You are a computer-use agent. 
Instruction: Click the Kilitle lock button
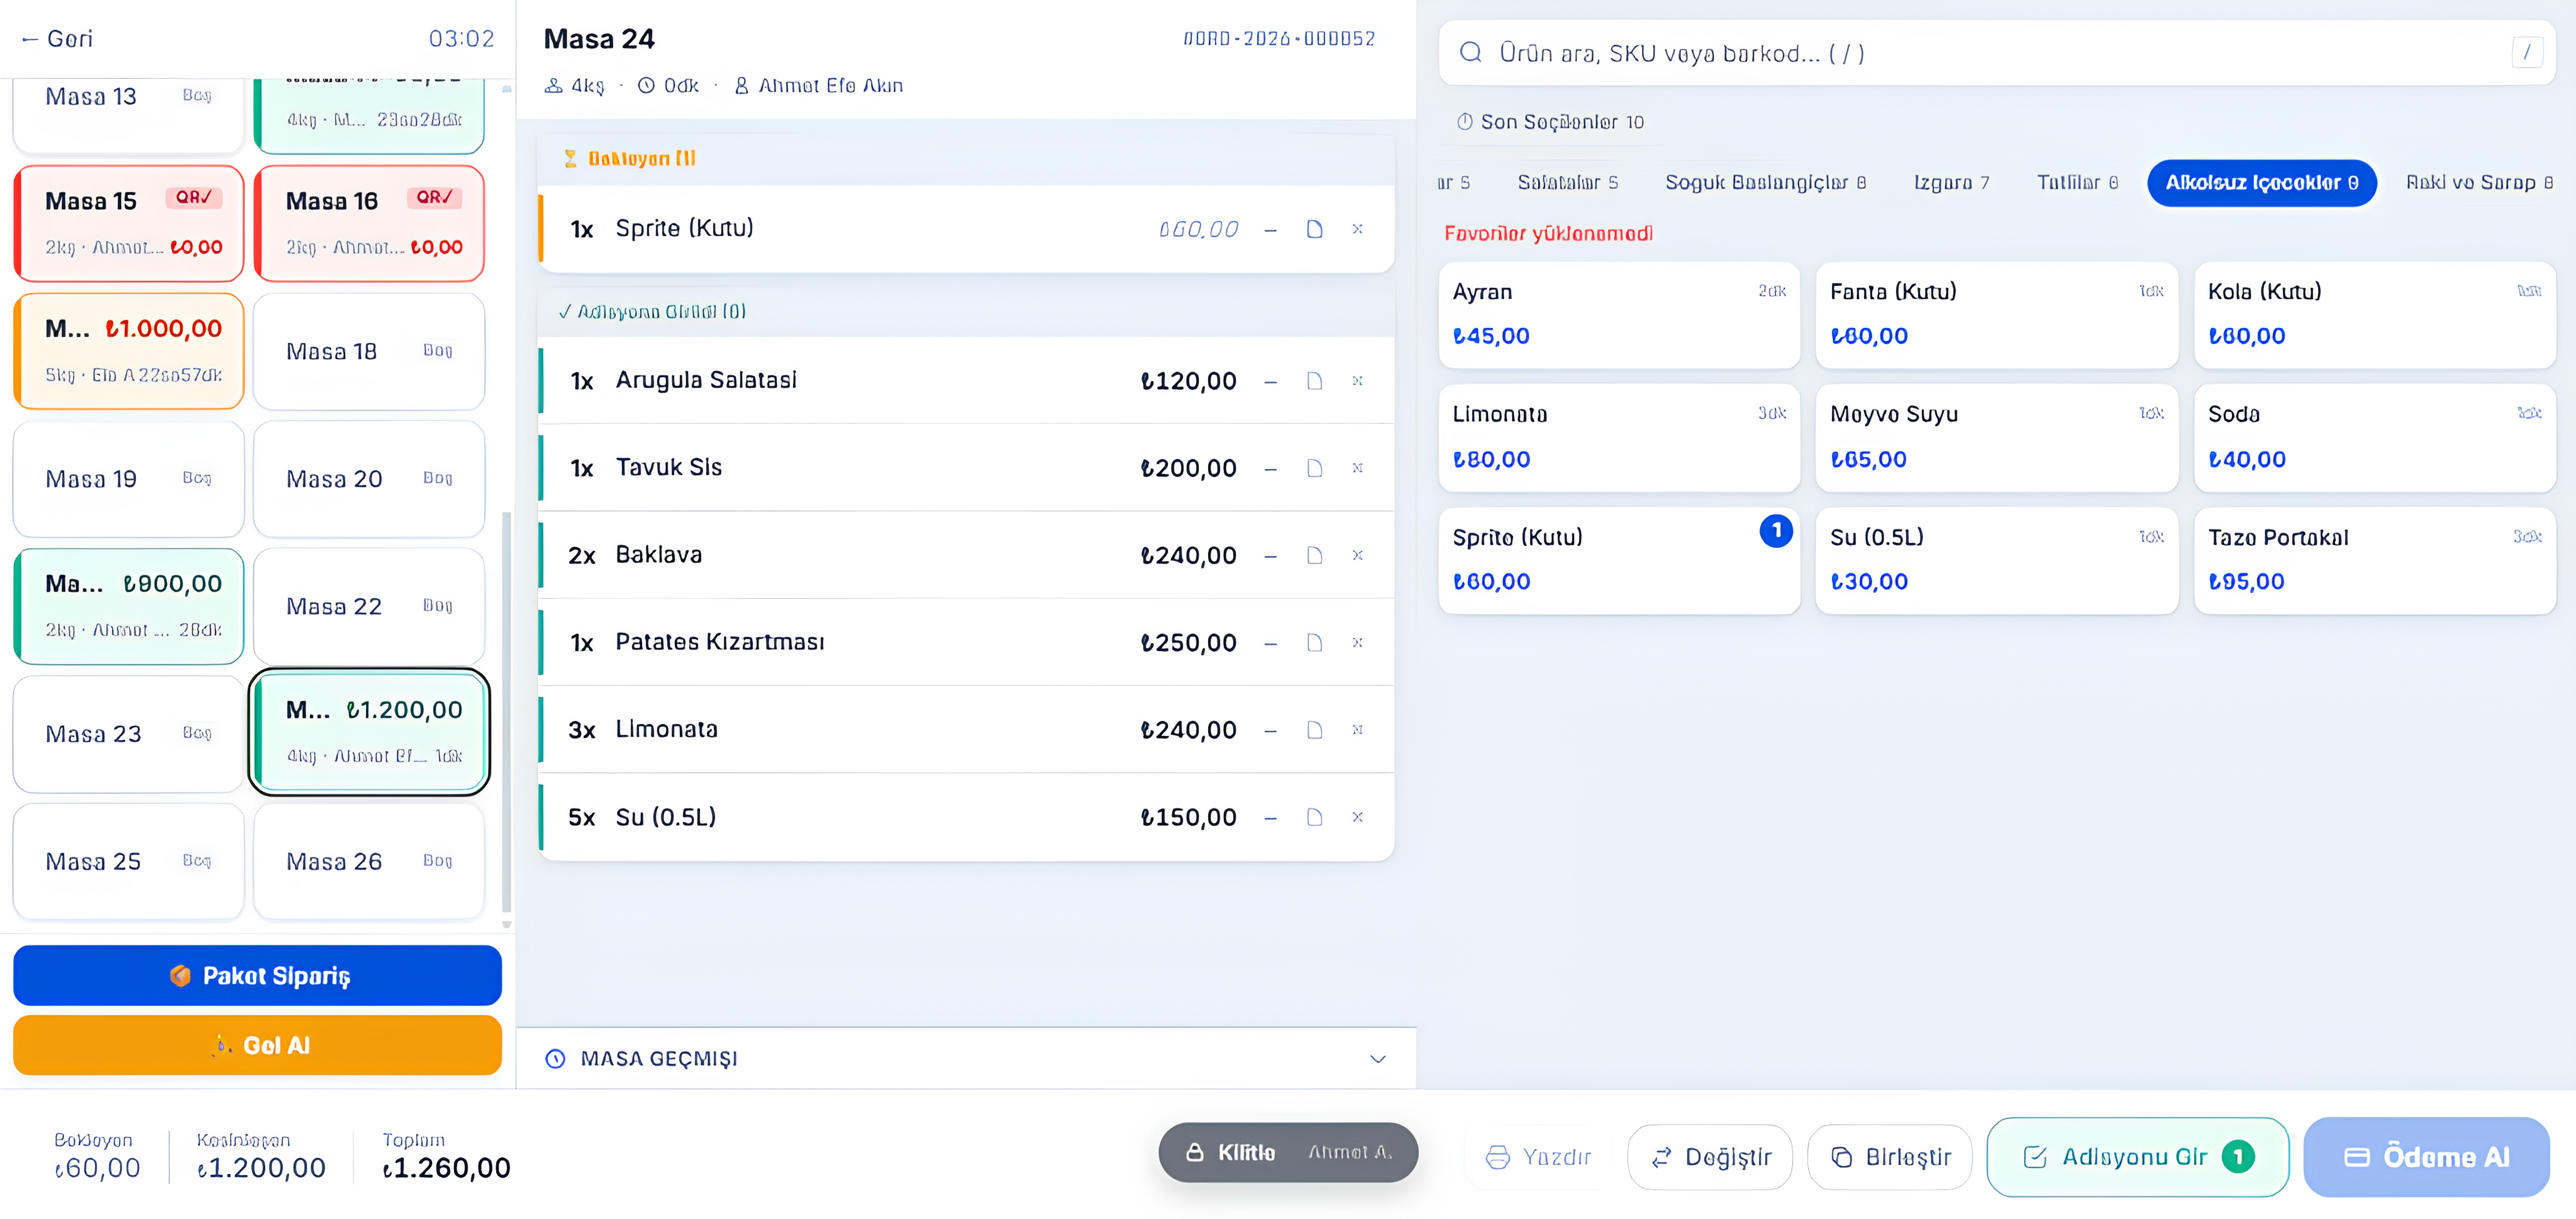coord(1288,1152)
